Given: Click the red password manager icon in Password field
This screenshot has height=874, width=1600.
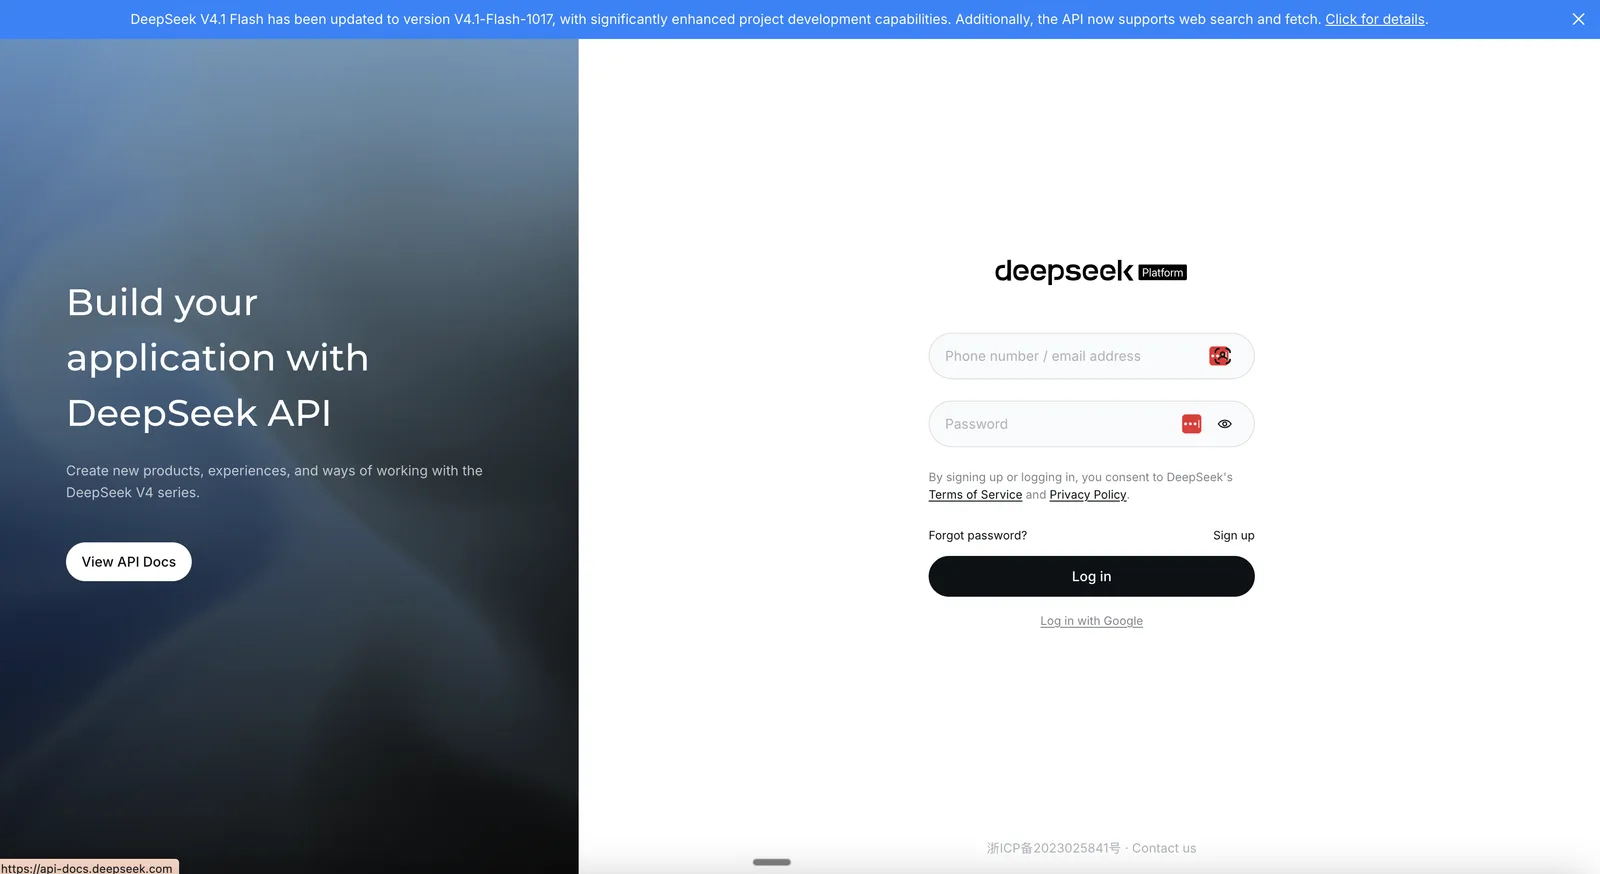Looking at the screenshot, I should tap(1191, 424).
